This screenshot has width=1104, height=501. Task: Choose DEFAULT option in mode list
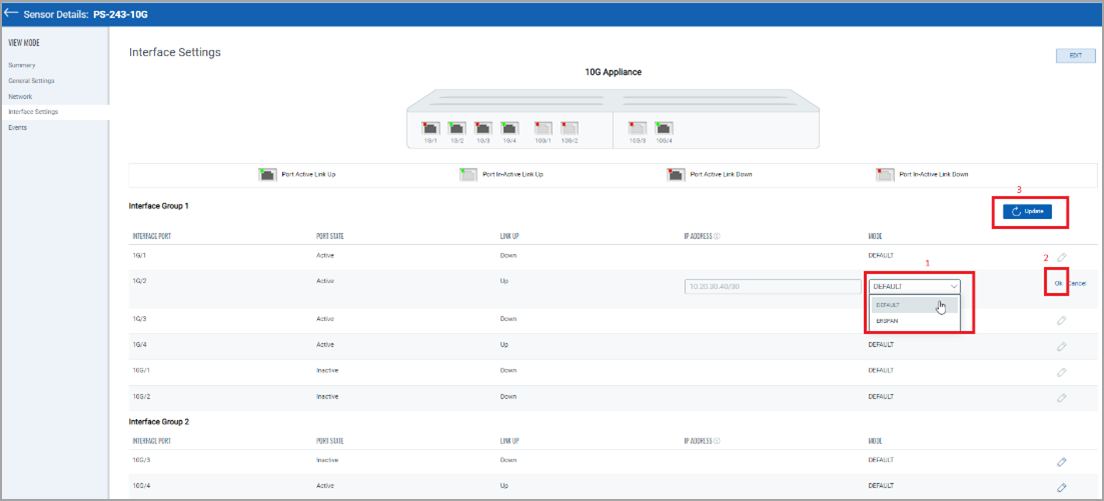887,305
